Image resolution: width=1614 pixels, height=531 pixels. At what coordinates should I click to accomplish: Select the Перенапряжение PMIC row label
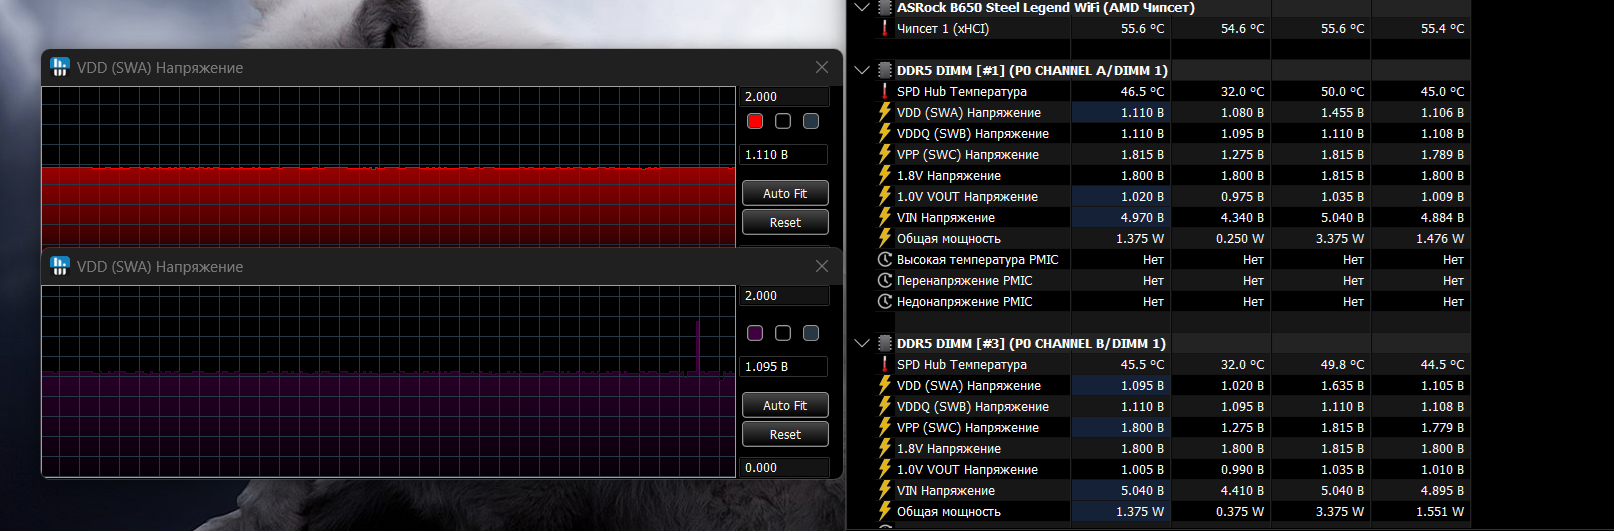pyautogui.click(x=964, y=280)
